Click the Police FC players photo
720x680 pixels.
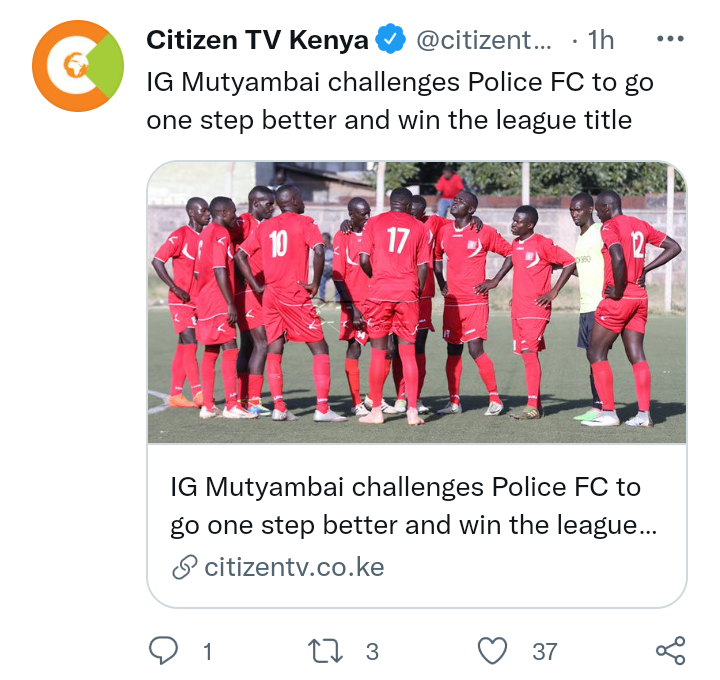(416, 302)
